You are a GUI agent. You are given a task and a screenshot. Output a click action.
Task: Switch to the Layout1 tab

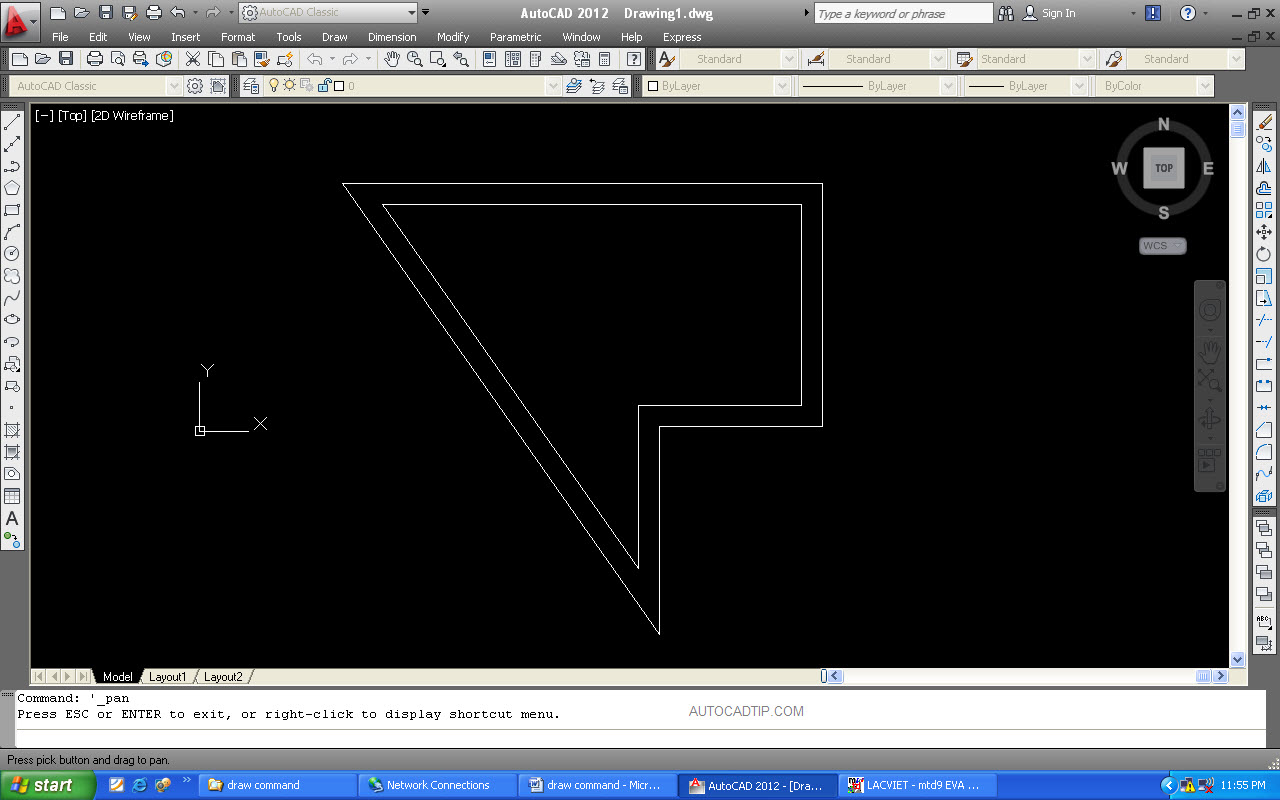(168, 677)
